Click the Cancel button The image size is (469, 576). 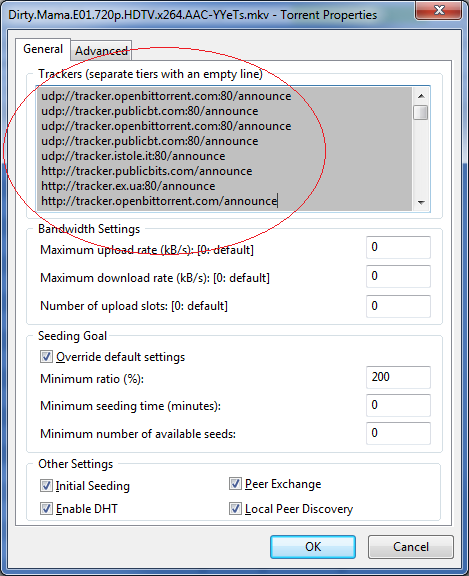(x=411, y=547)
